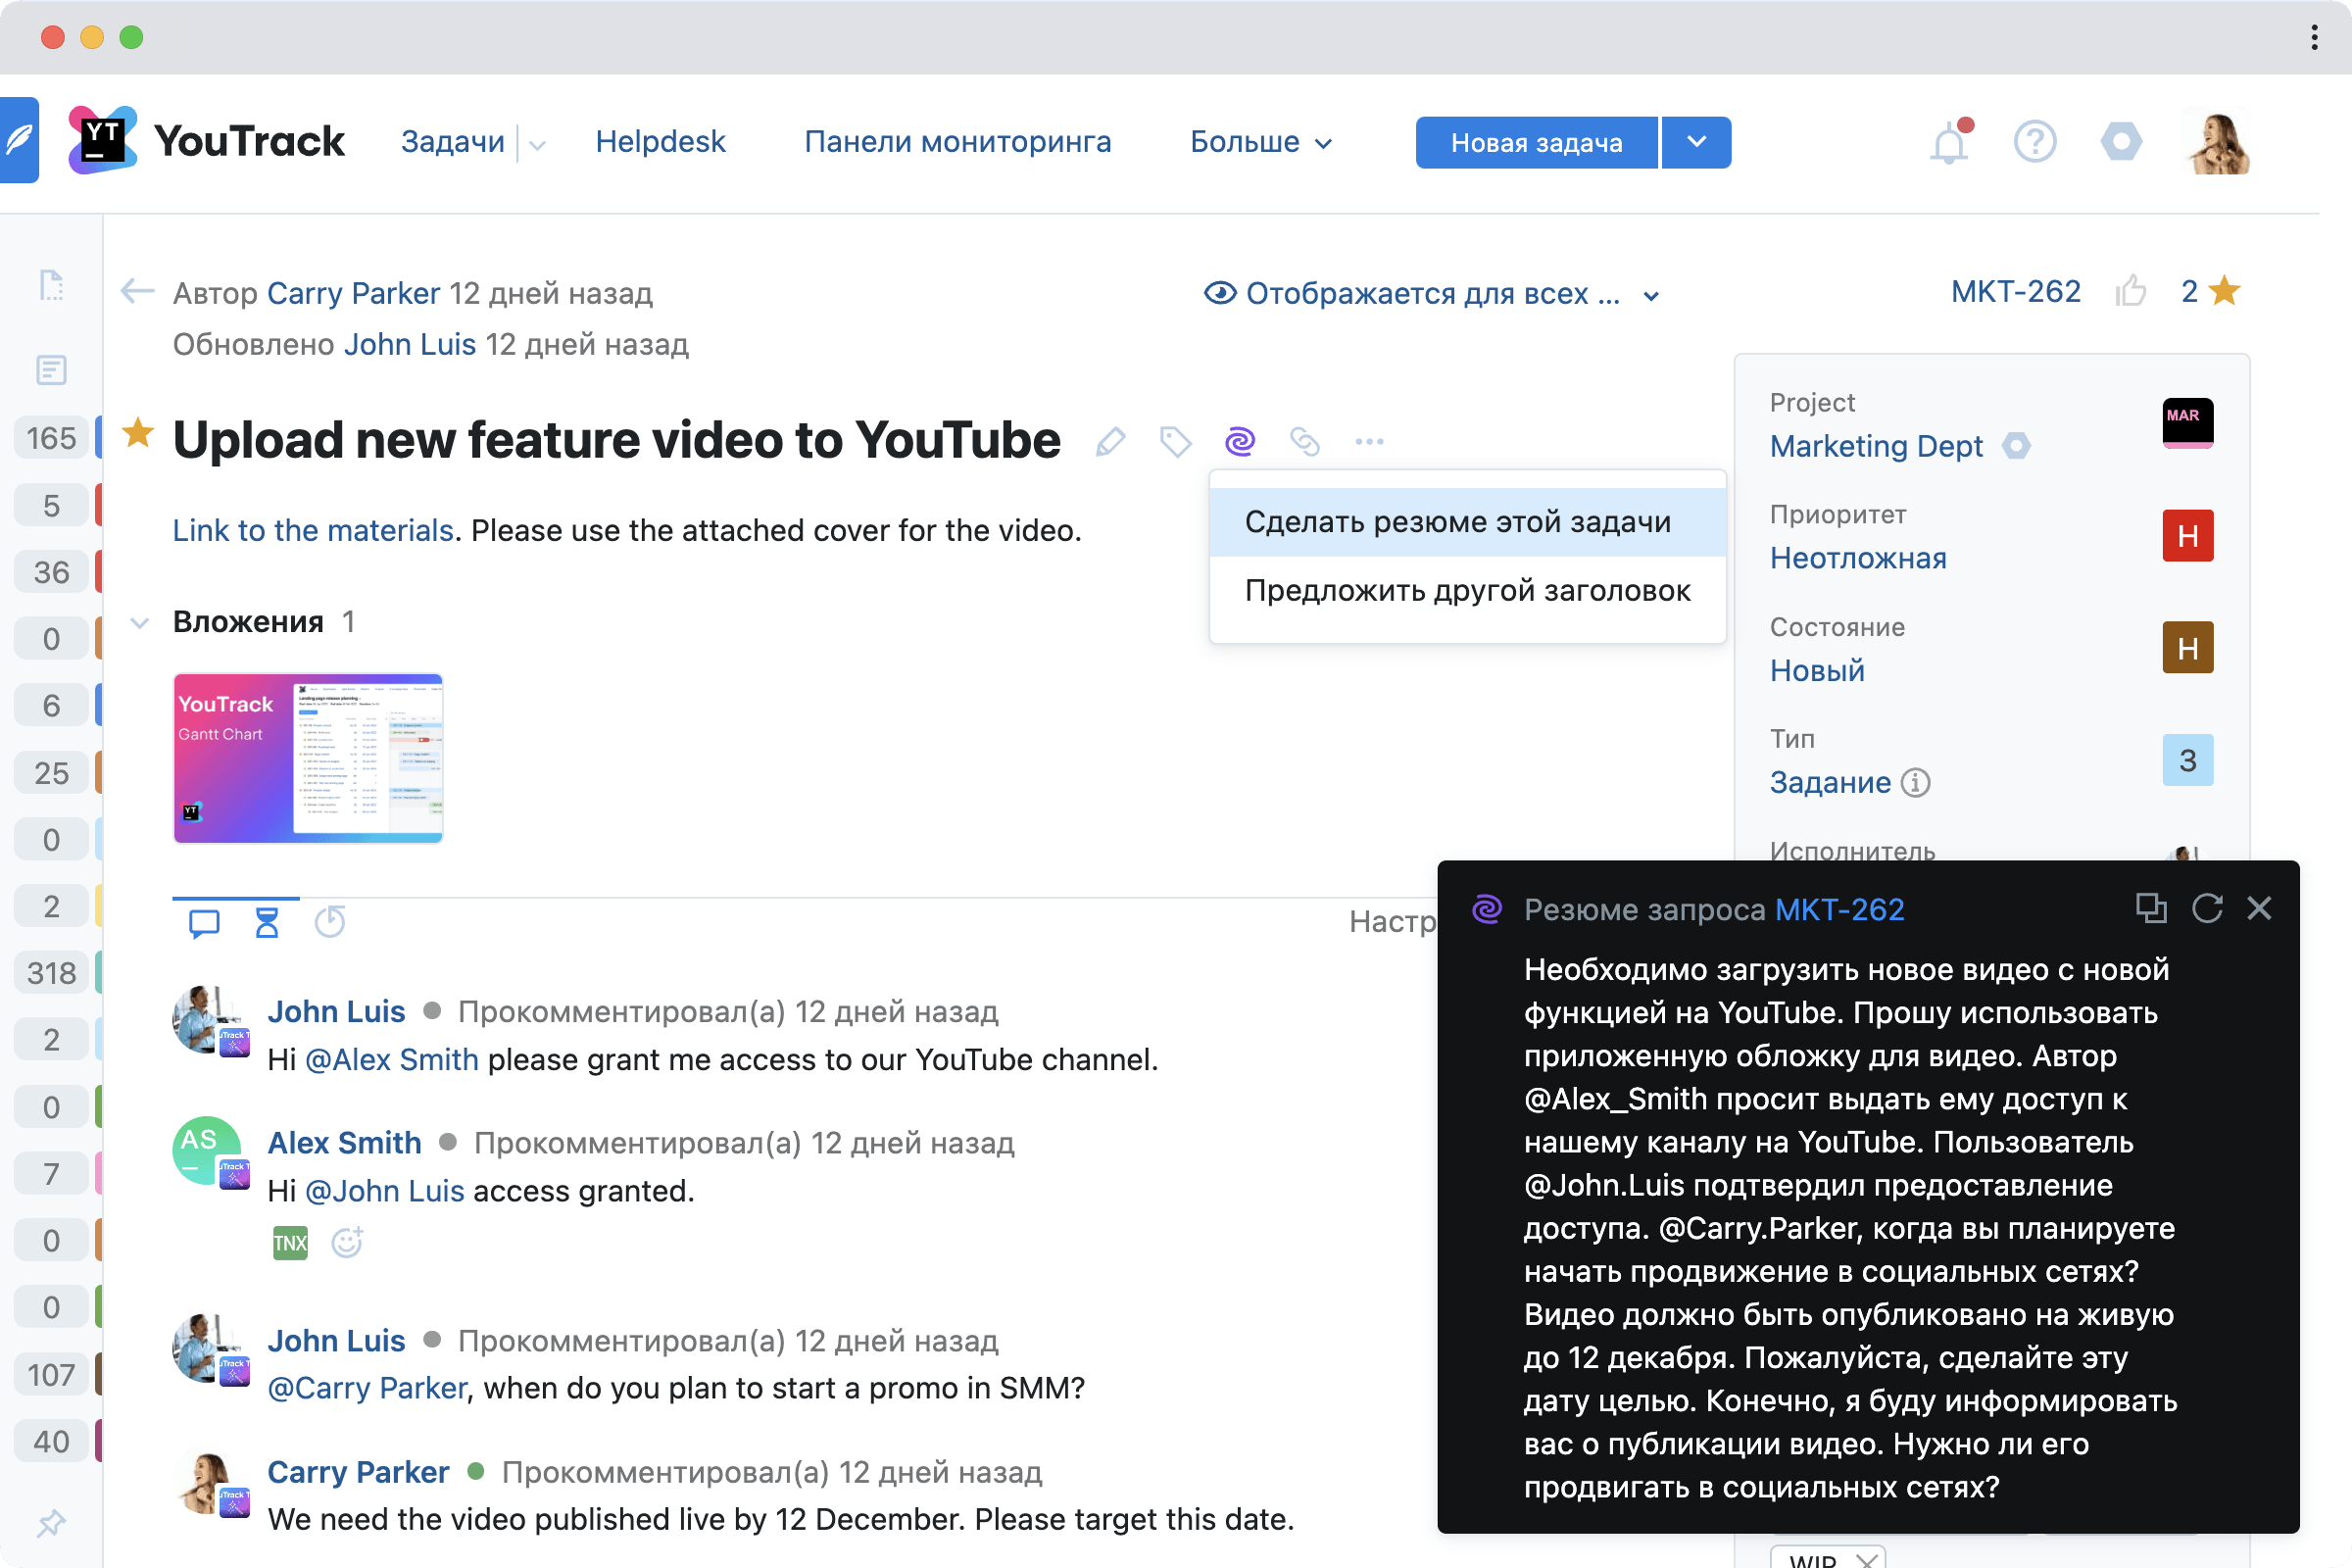The width and height of the screenshot is (2352, 1568).
Task: Star the issue MKT-262
Action: [2224, 291]
